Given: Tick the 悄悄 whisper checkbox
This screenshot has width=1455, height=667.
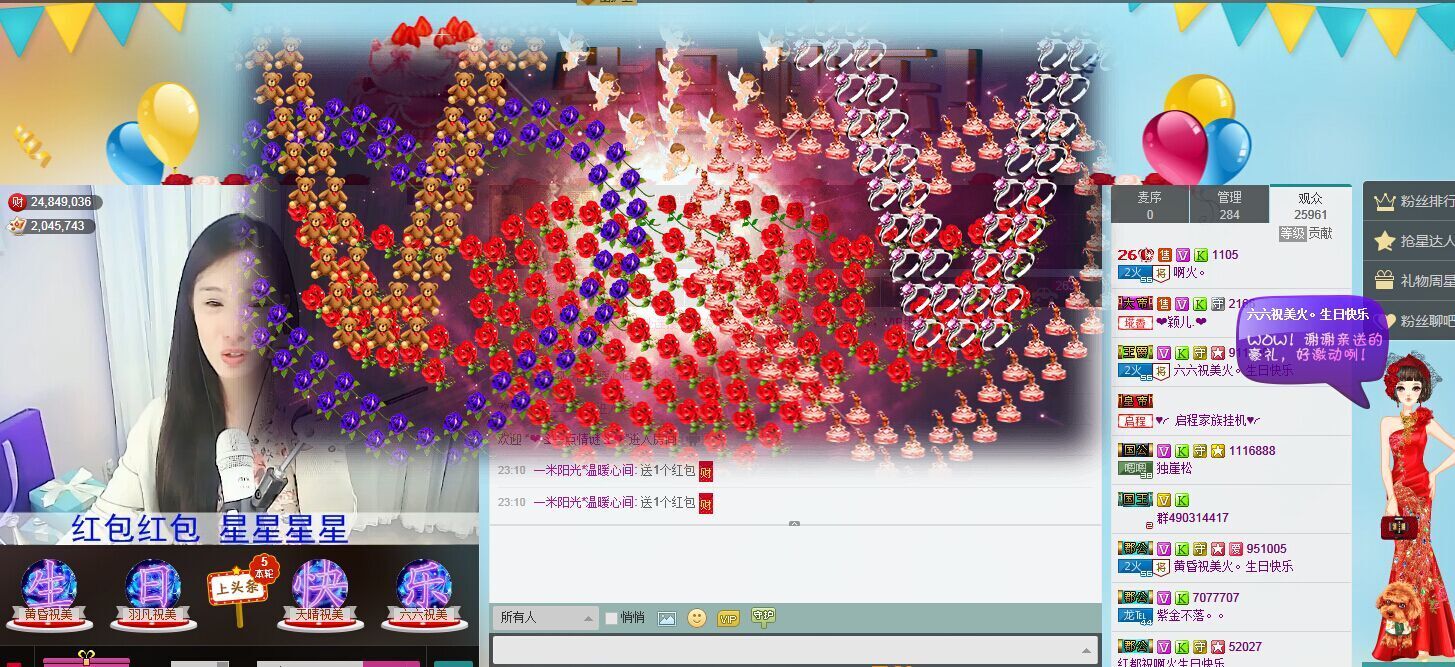Looking at the screenshot, I should point(611,618).
